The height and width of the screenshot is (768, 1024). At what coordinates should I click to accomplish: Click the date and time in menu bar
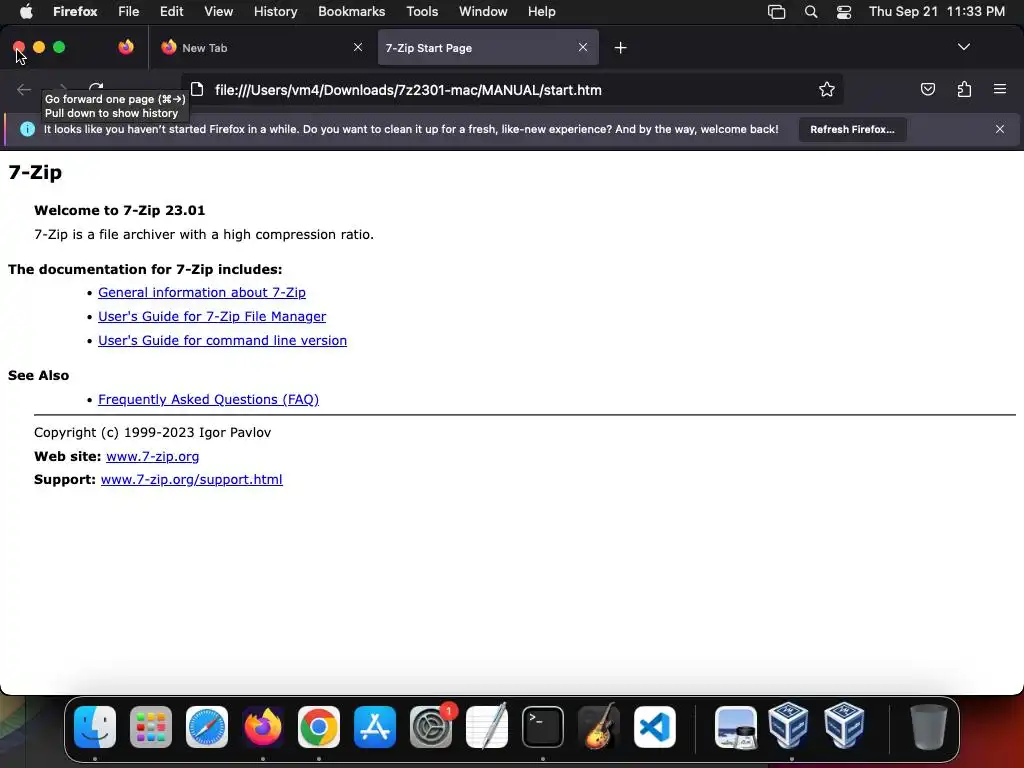tap(936, 12)
